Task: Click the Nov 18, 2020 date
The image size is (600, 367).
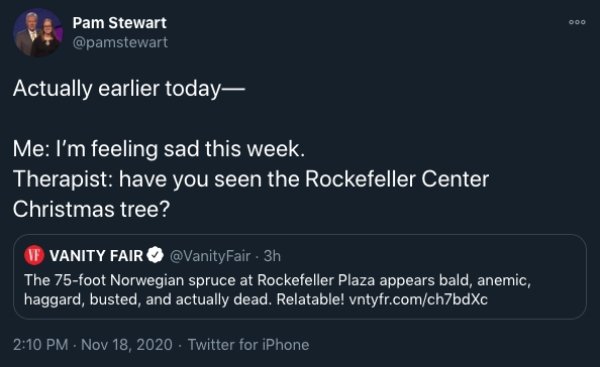Action: point(127,345)
